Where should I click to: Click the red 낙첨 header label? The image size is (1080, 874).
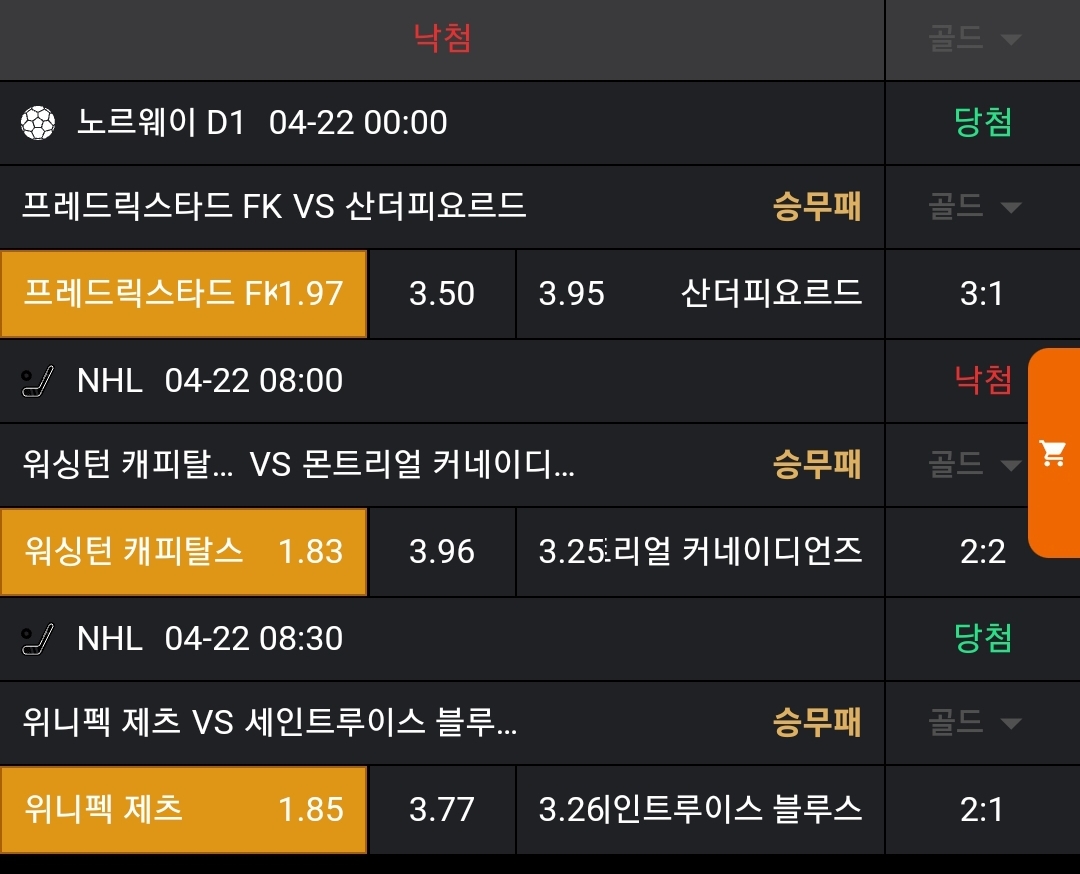click(442, 38)
